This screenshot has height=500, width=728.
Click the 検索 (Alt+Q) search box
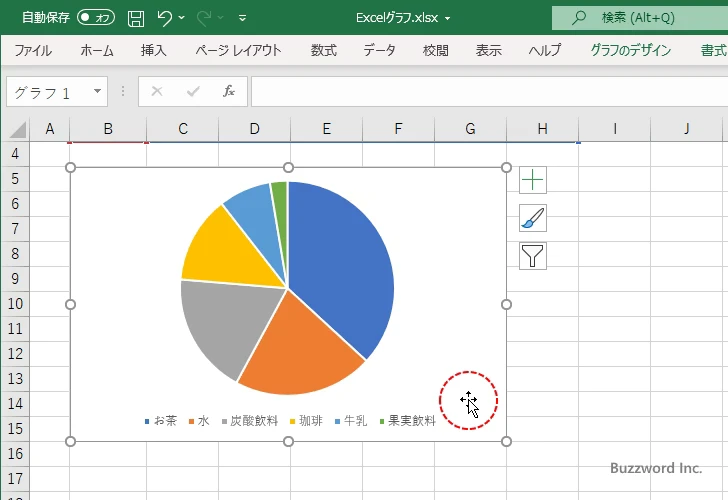coord(640,18)
